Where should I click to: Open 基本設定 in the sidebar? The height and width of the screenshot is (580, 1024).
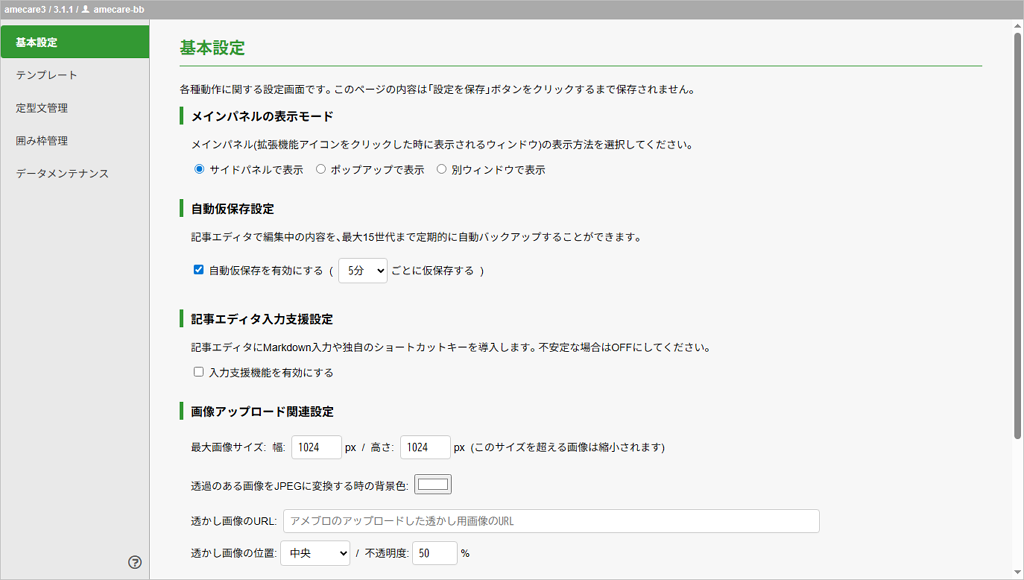(x=75, y=42)
